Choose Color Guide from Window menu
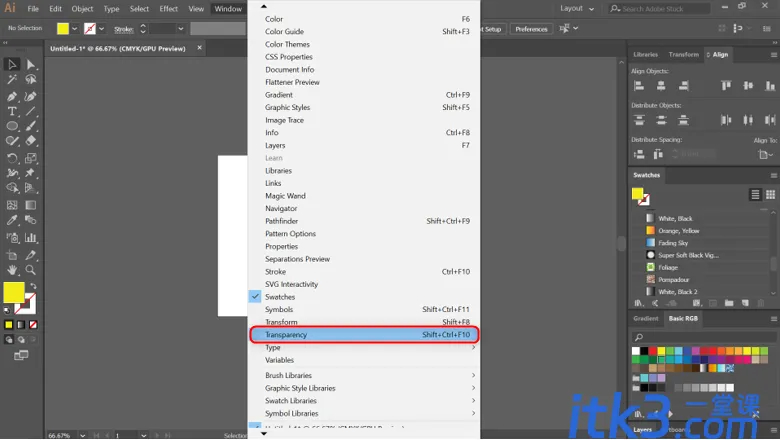The width and height of the screenshot is (780, 440). coord(364,31)
